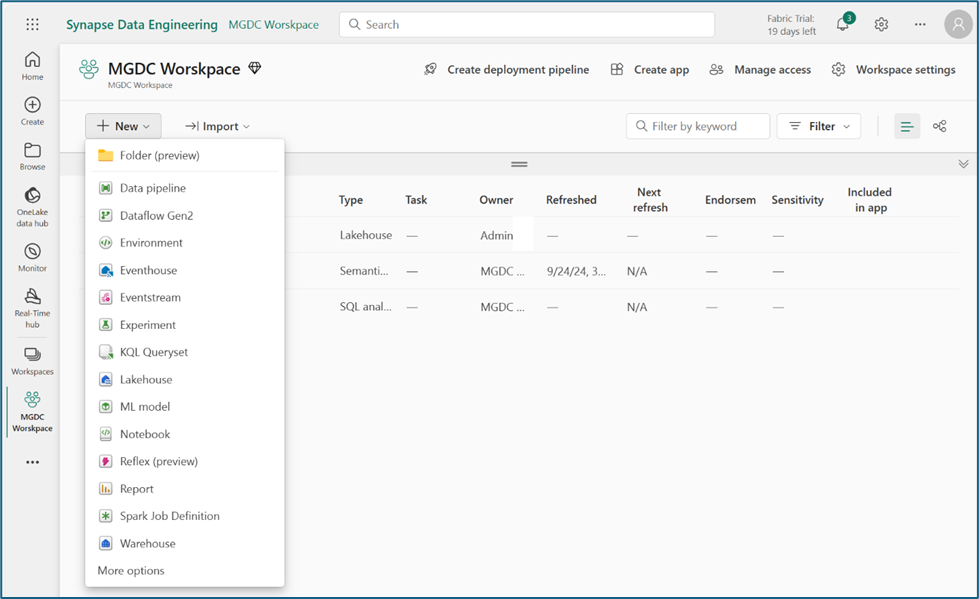979x599 pixels.
Task: Choose Experiment from New menu
Action: coord(185,325)
